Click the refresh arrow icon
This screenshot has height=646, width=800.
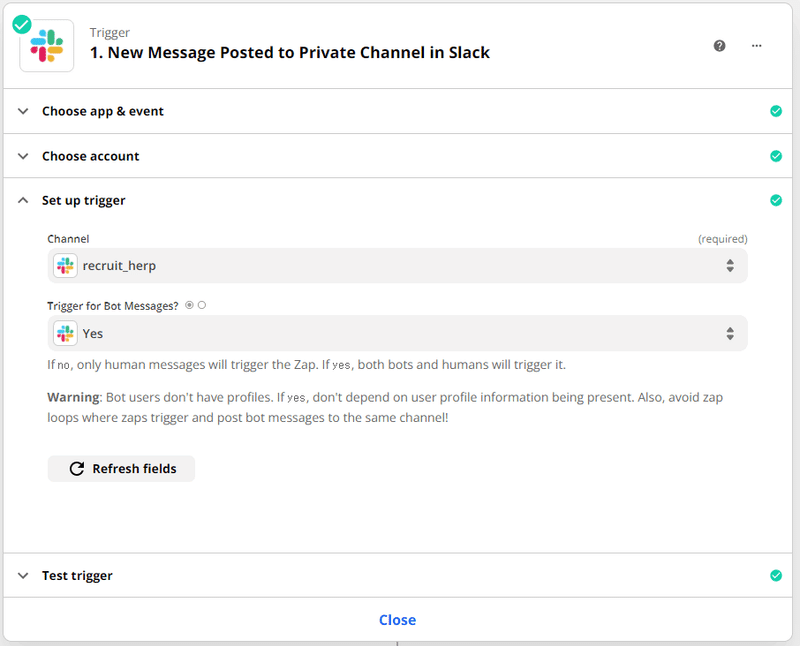pyautogui.click(x=77, y=468)
